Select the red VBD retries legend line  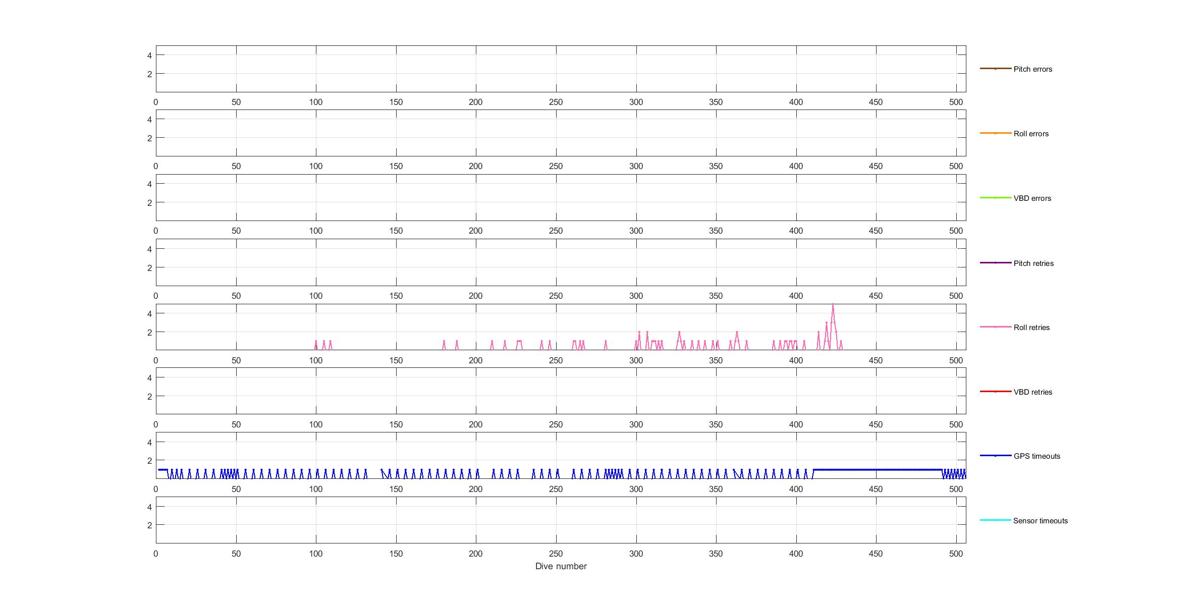995,391
